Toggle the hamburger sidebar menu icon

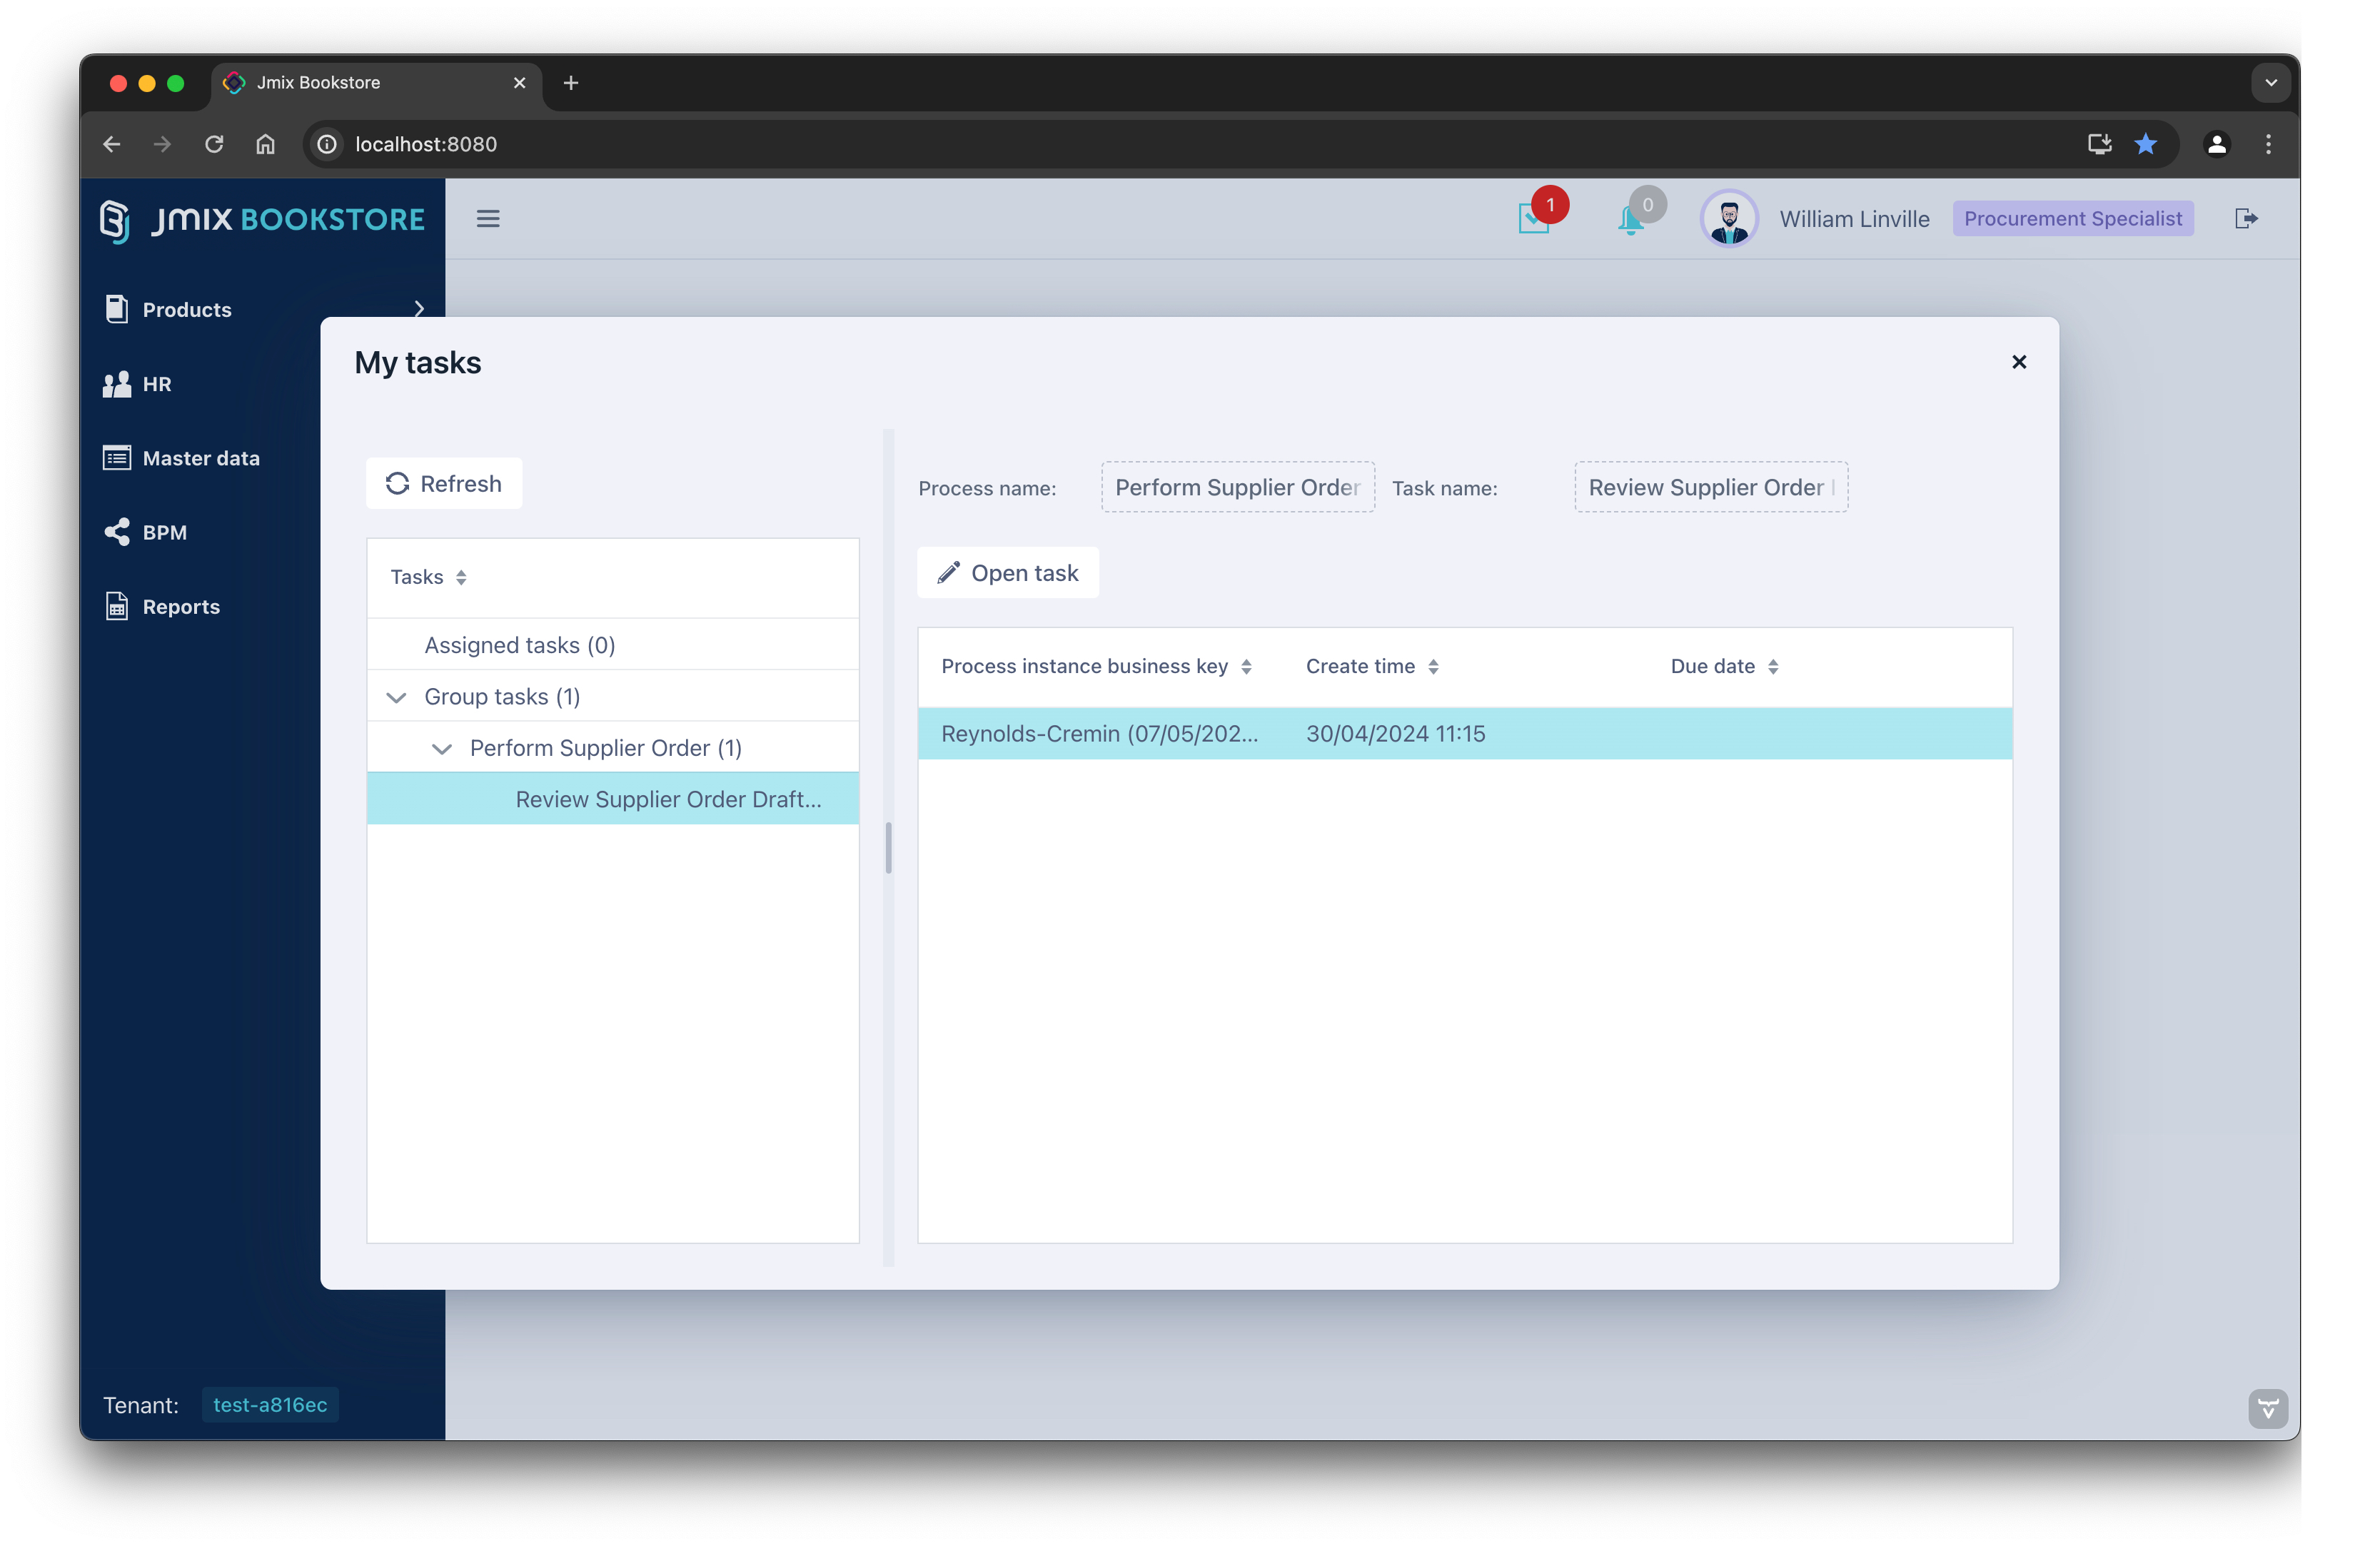click(x=488, y=218)
